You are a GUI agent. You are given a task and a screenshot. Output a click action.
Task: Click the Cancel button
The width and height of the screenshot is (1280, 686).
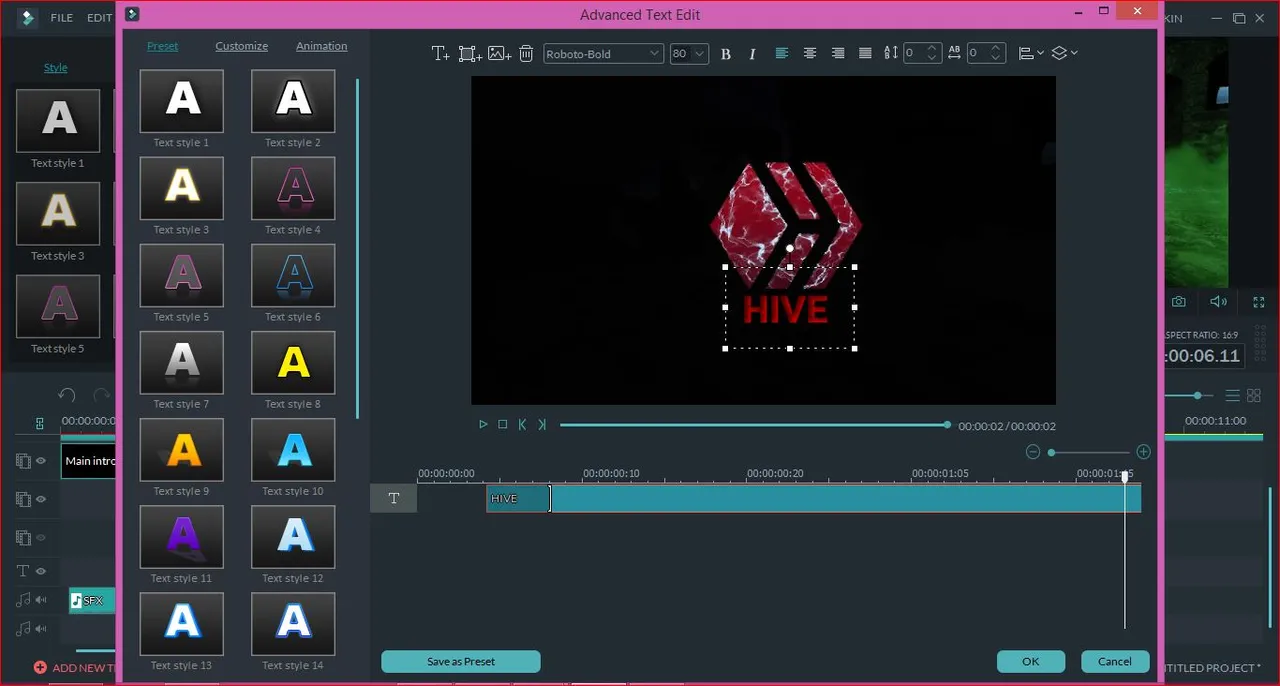pyautogui.click(x=1115, y=662)
